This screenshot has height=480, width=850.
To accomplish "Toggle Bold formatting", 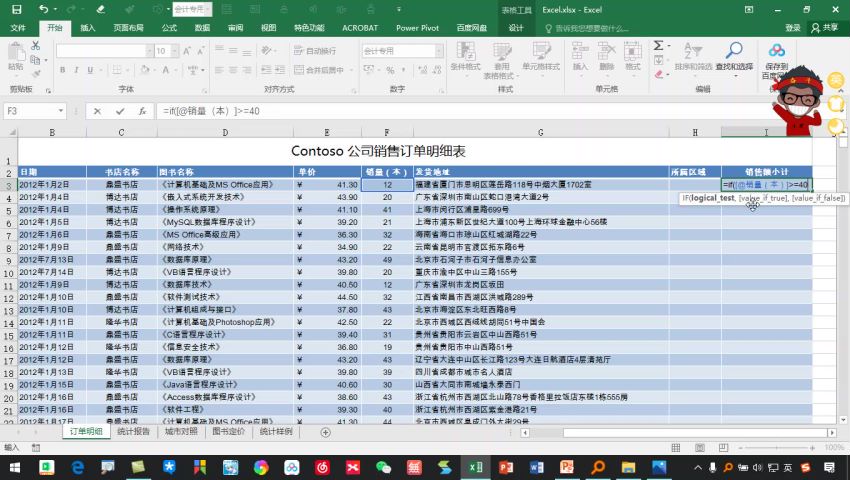I will (62, 70).
